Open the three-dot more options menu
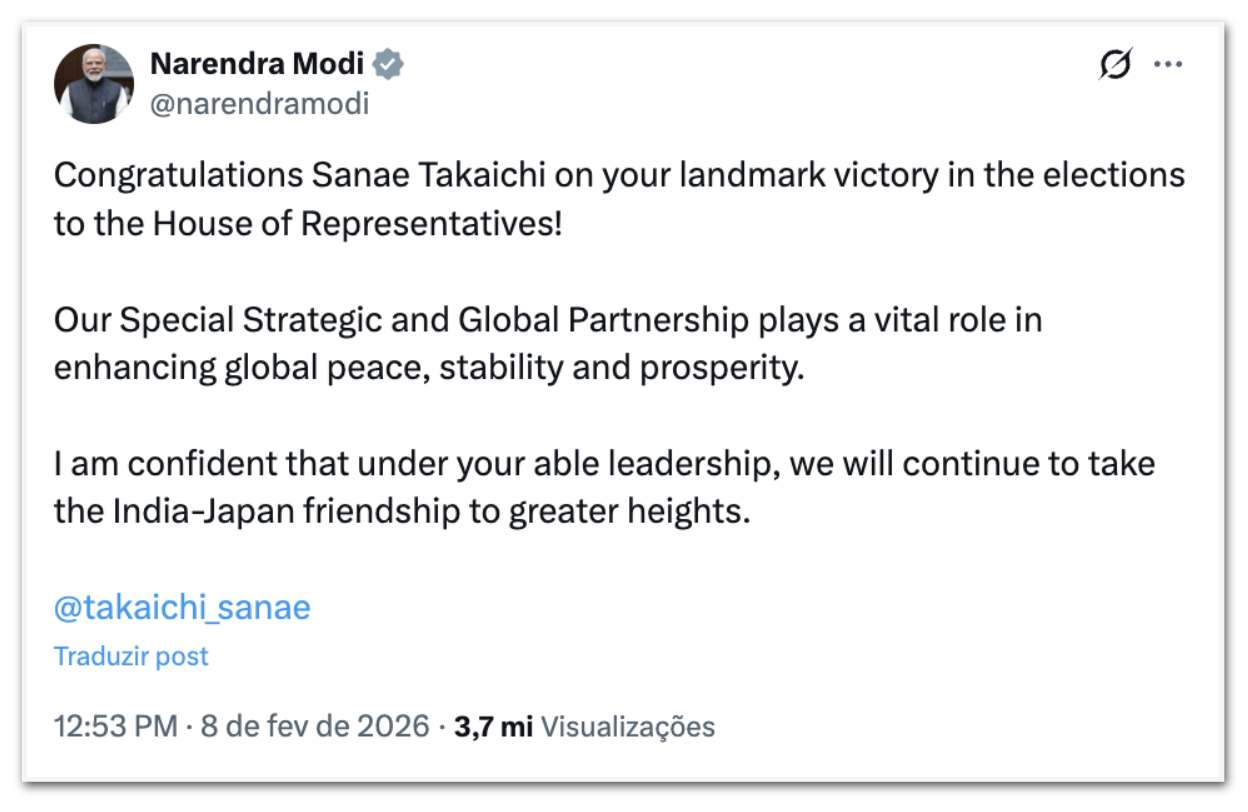This screenshot has height=812, width=1248. click(1168, 65)
